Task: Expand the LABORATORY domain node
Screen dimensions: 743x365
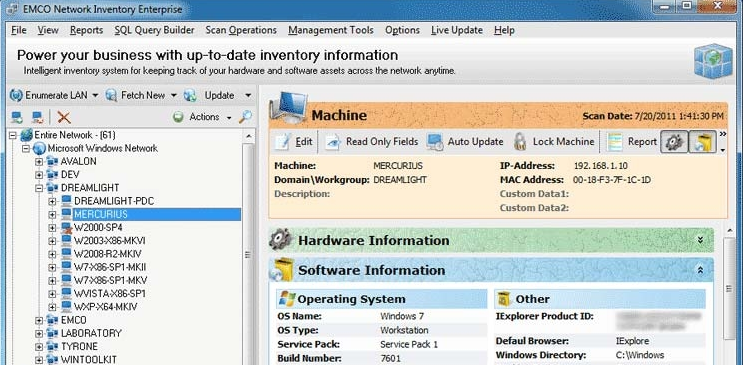Action: click(39, 333)
